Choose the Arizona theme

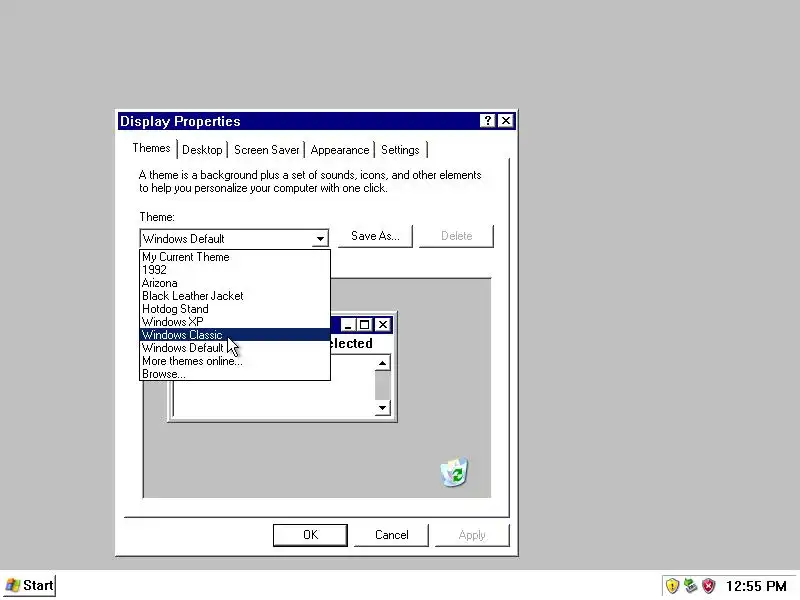[x=235, y=283]
